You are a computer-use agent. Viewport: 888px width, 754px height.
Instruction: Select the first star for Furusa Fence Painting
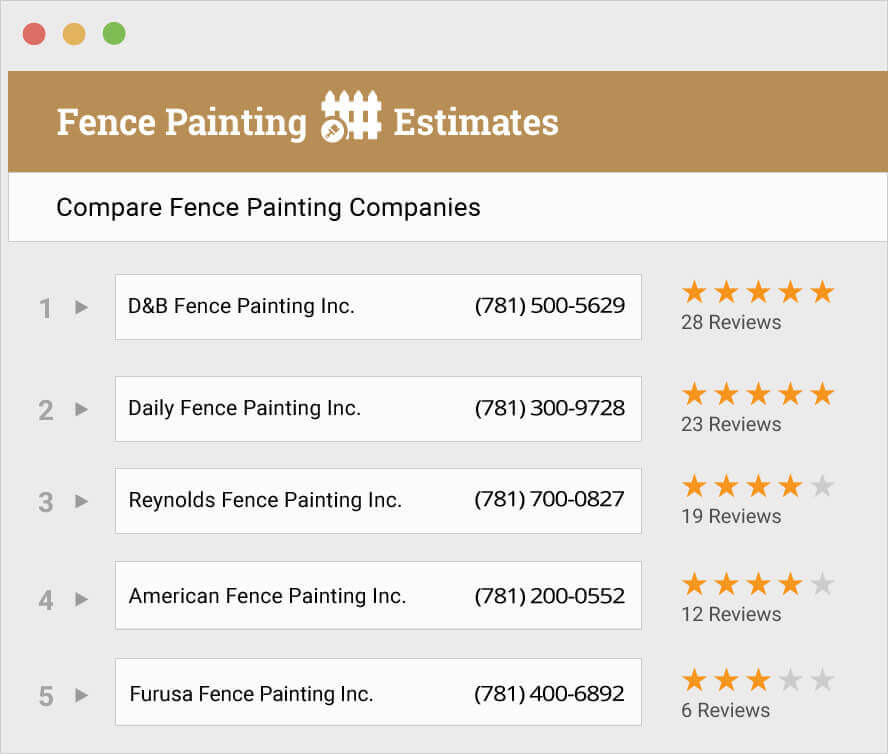693,679
